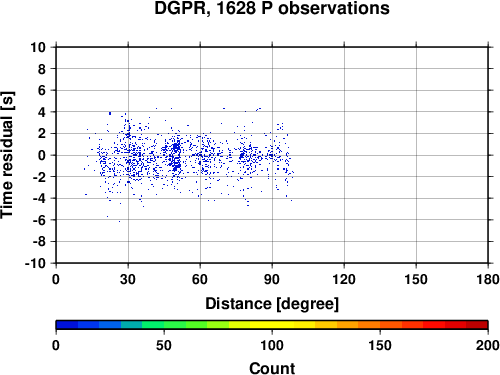The height and width of the screenshot is (375, 500).
Task: Click colorbar tick label '150'
Action: (380, 345)
